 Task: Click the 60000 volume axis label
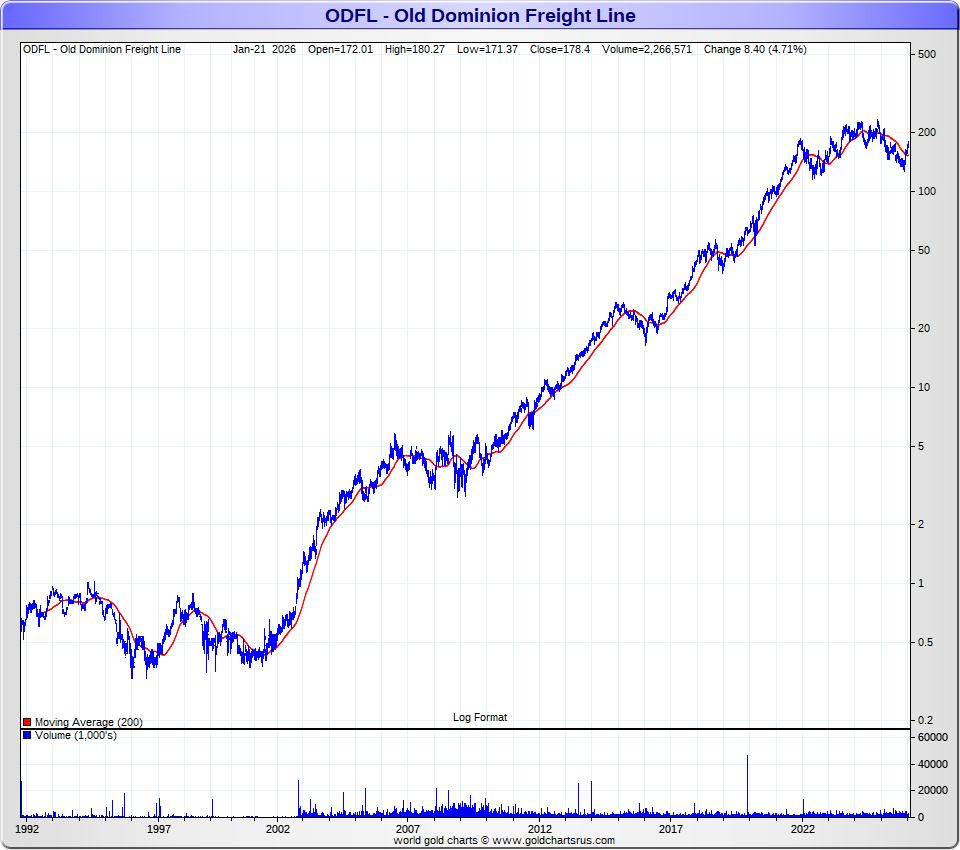931,737
